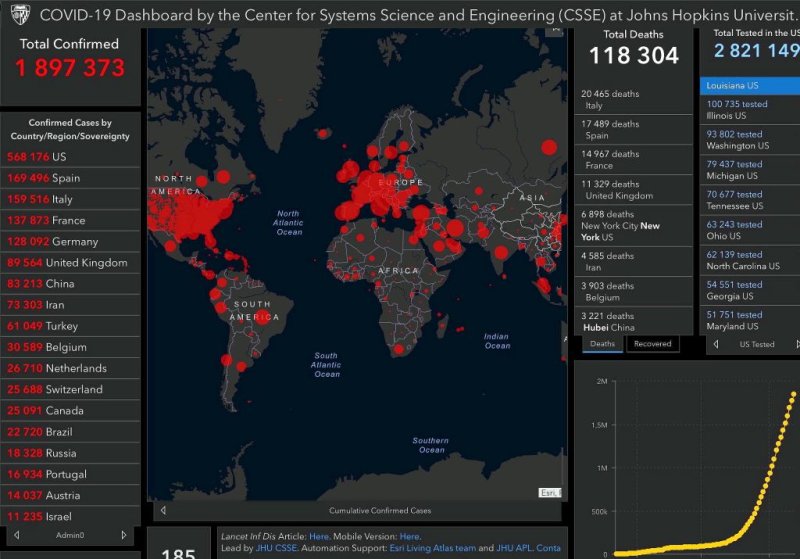The width and height of the screenshot is (800, 559).
Task: Click the Total Confirmed 1 897 373 figure
Action: pyautogui.click(x=69, y=68)
